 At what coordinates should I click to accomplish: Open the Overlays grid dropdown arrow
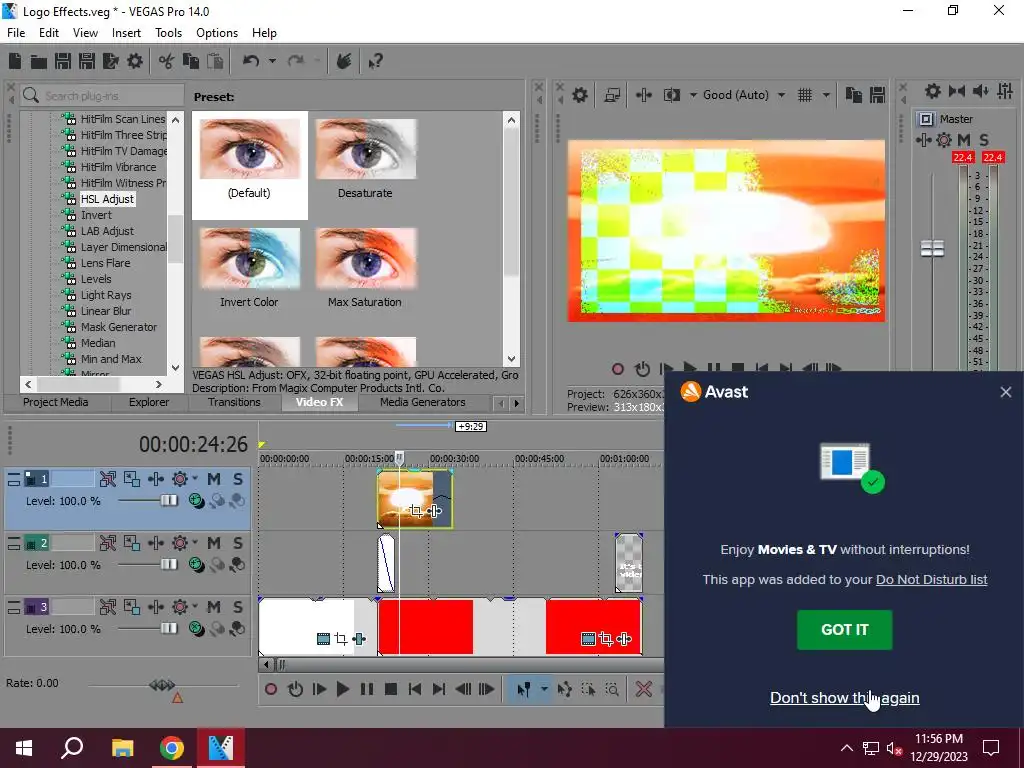(826, 95)
